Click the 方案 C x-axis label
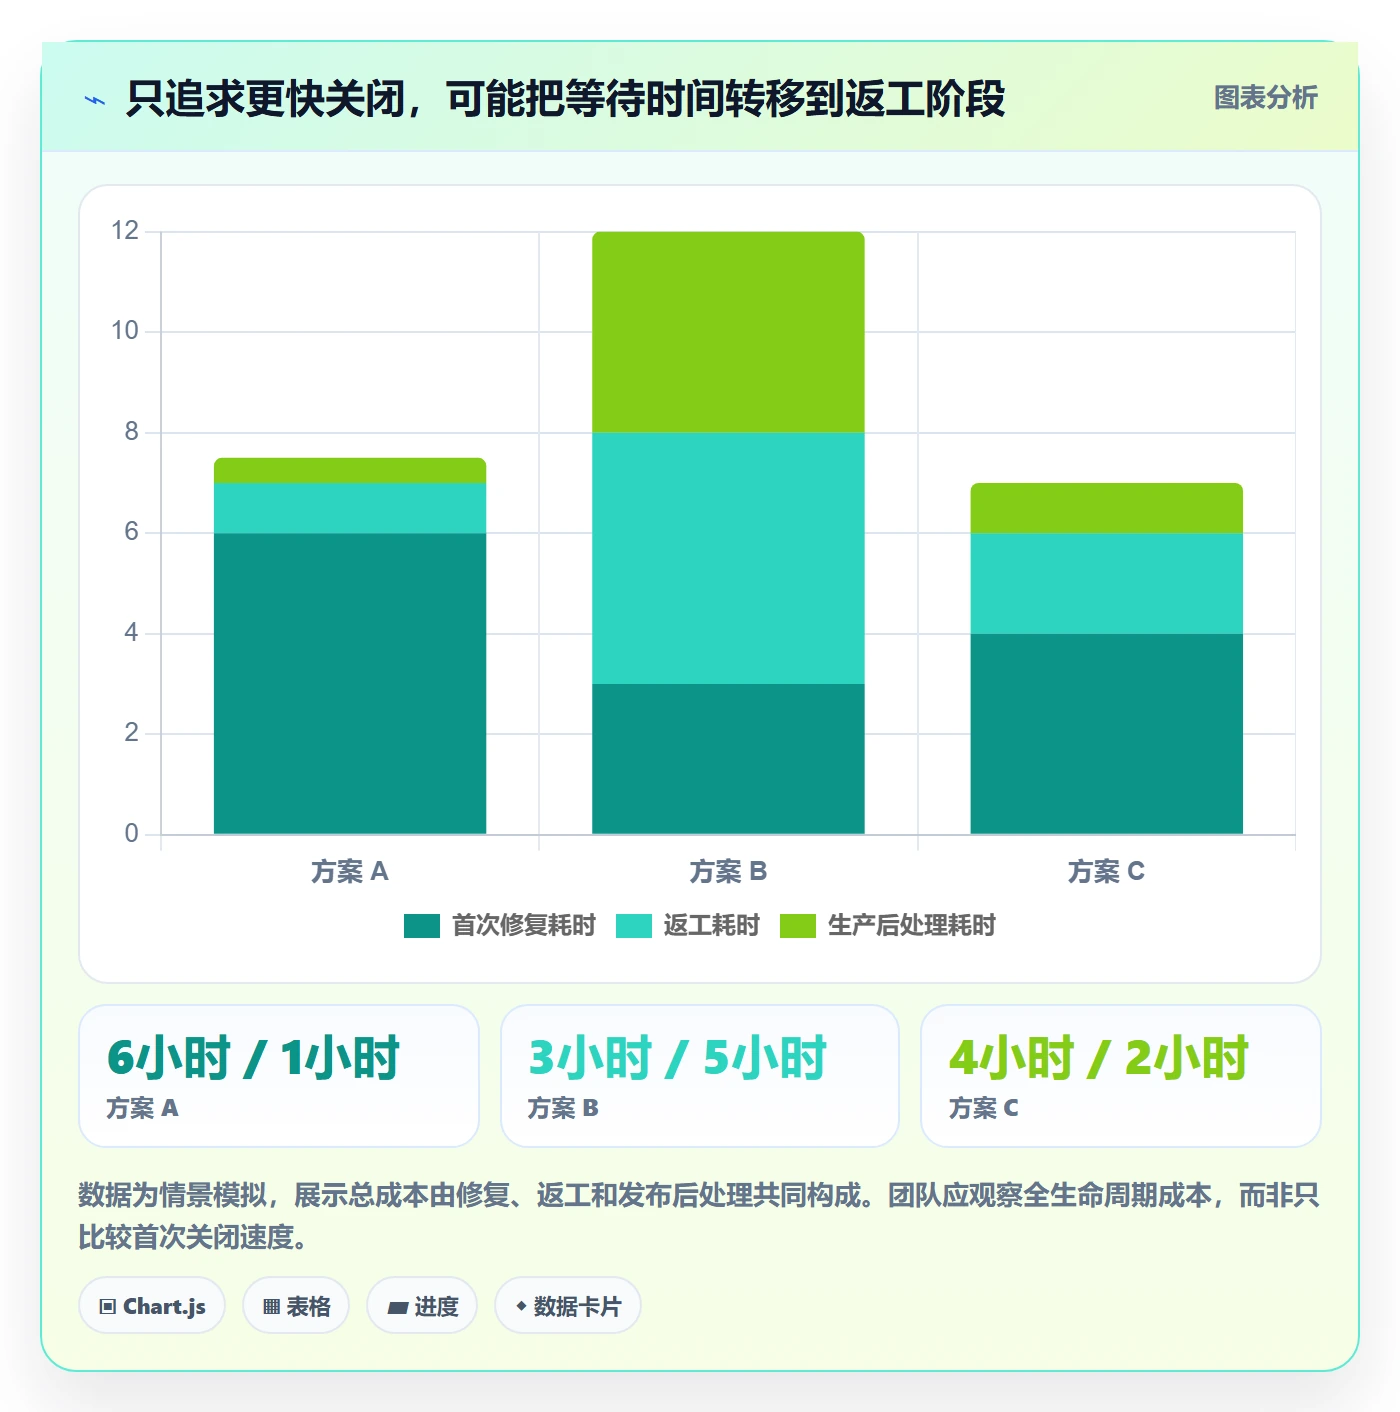This screenshot has height=1412, width=1400. [1106, 872]
